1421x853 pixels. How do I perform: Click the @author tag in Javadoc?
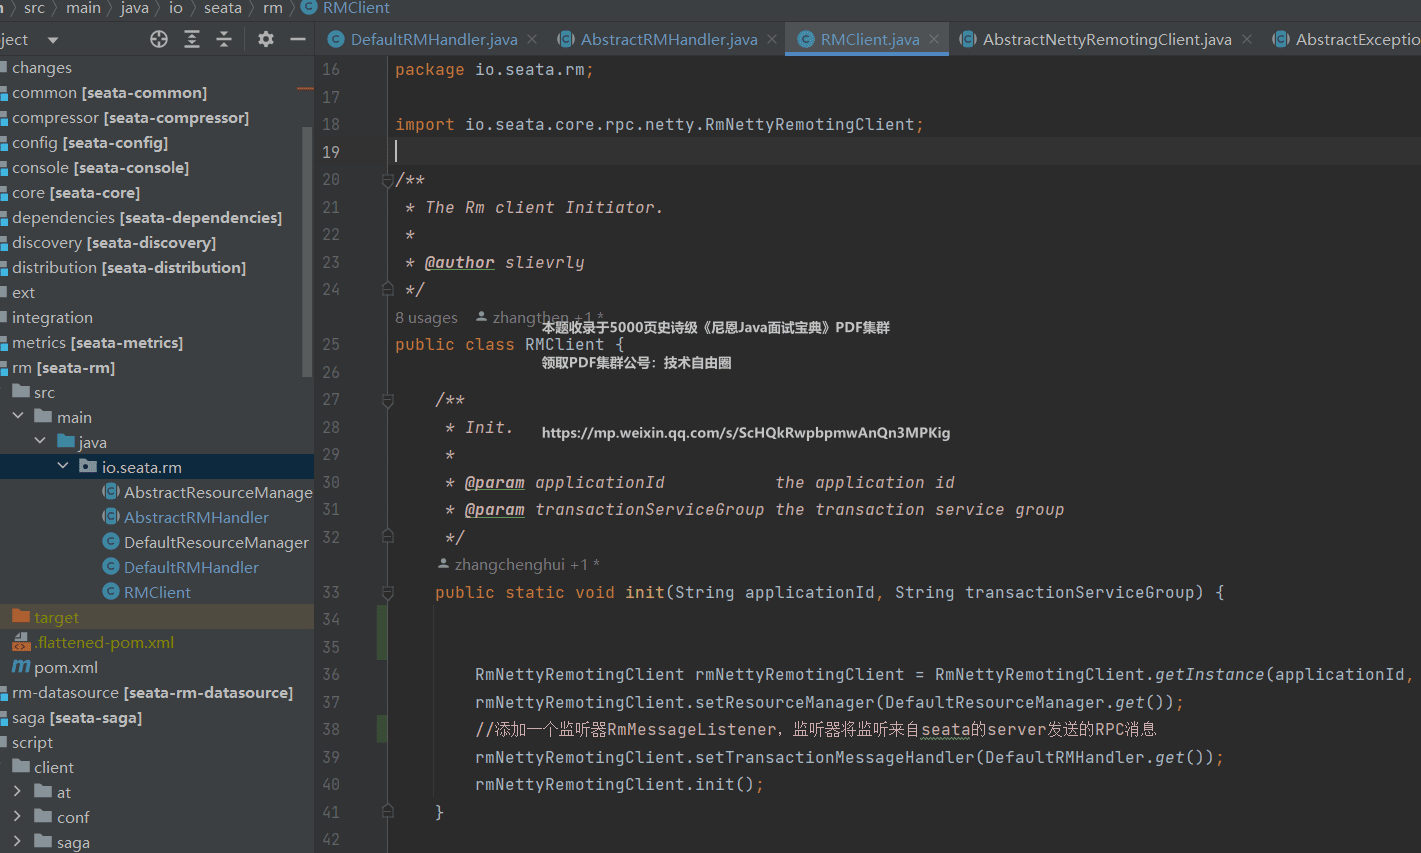pyautogui.click(x=459, y=262)
